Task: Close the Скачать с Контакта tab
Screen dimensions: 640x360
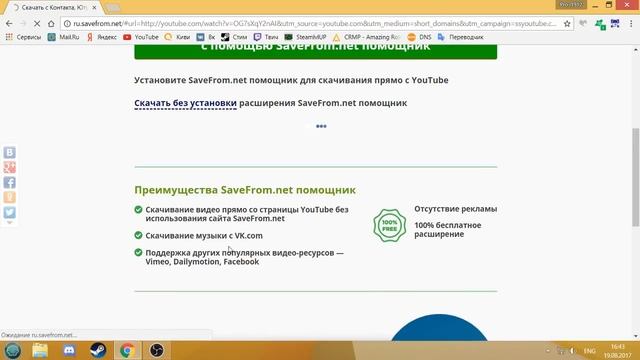Action: (94, 7)
